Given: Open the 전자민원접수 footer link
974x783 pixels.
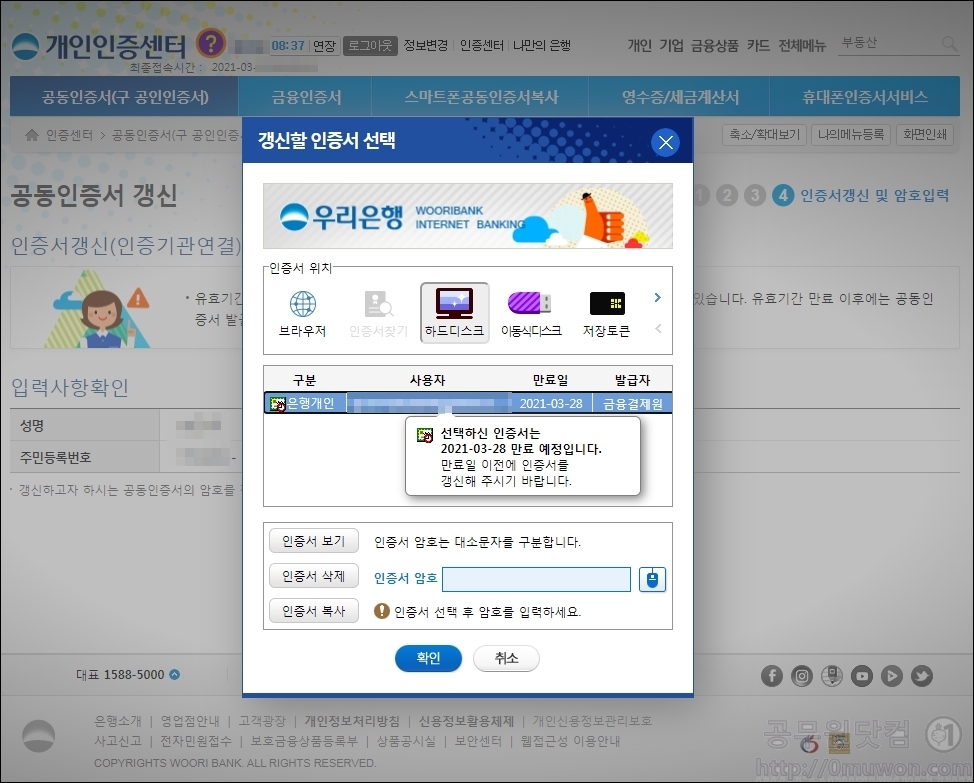Looking at the screenshot, I should coord(196,741).
